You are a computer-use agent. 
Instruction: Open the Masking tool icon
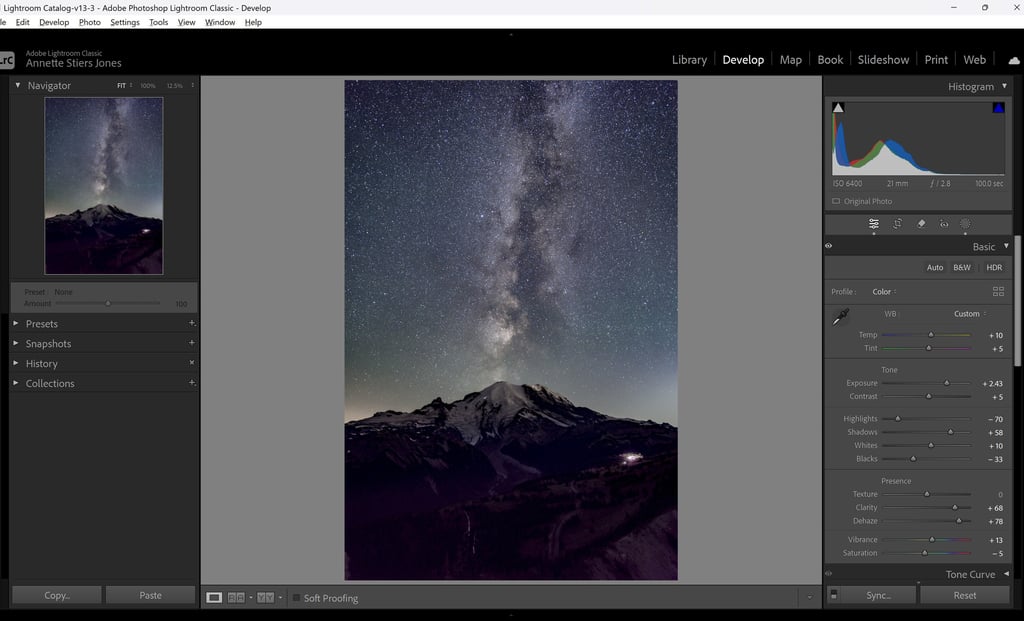coord(965,223)
